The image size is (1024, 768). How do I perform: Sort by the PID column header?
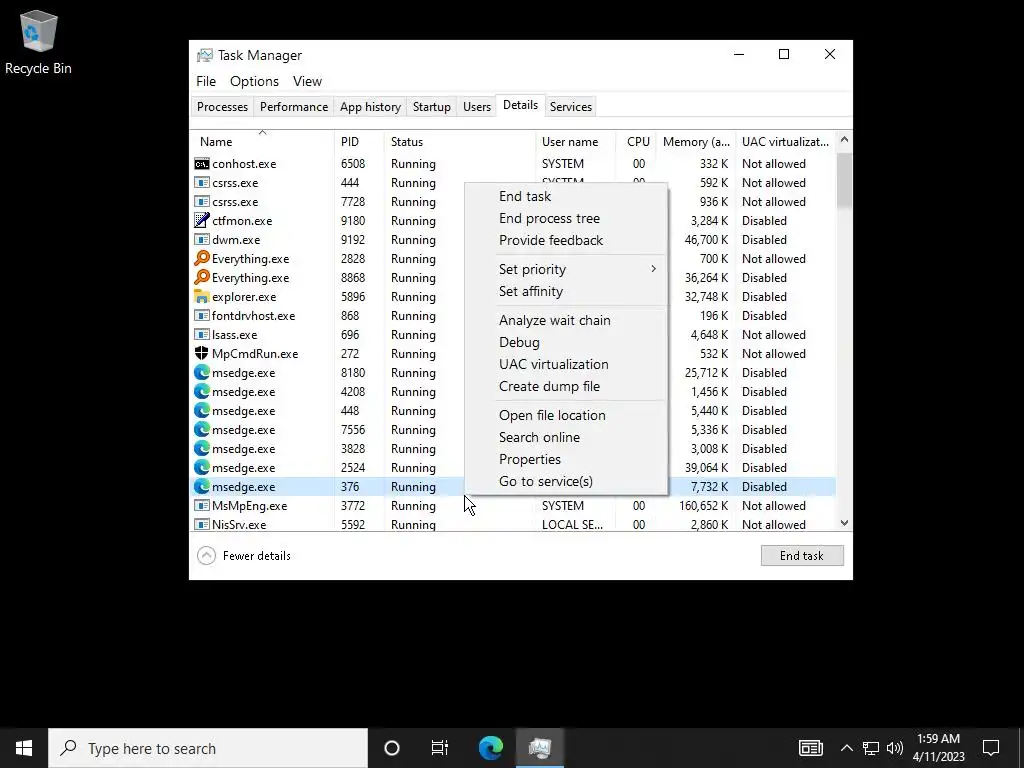pyautogui.click(x=359, y=142)
